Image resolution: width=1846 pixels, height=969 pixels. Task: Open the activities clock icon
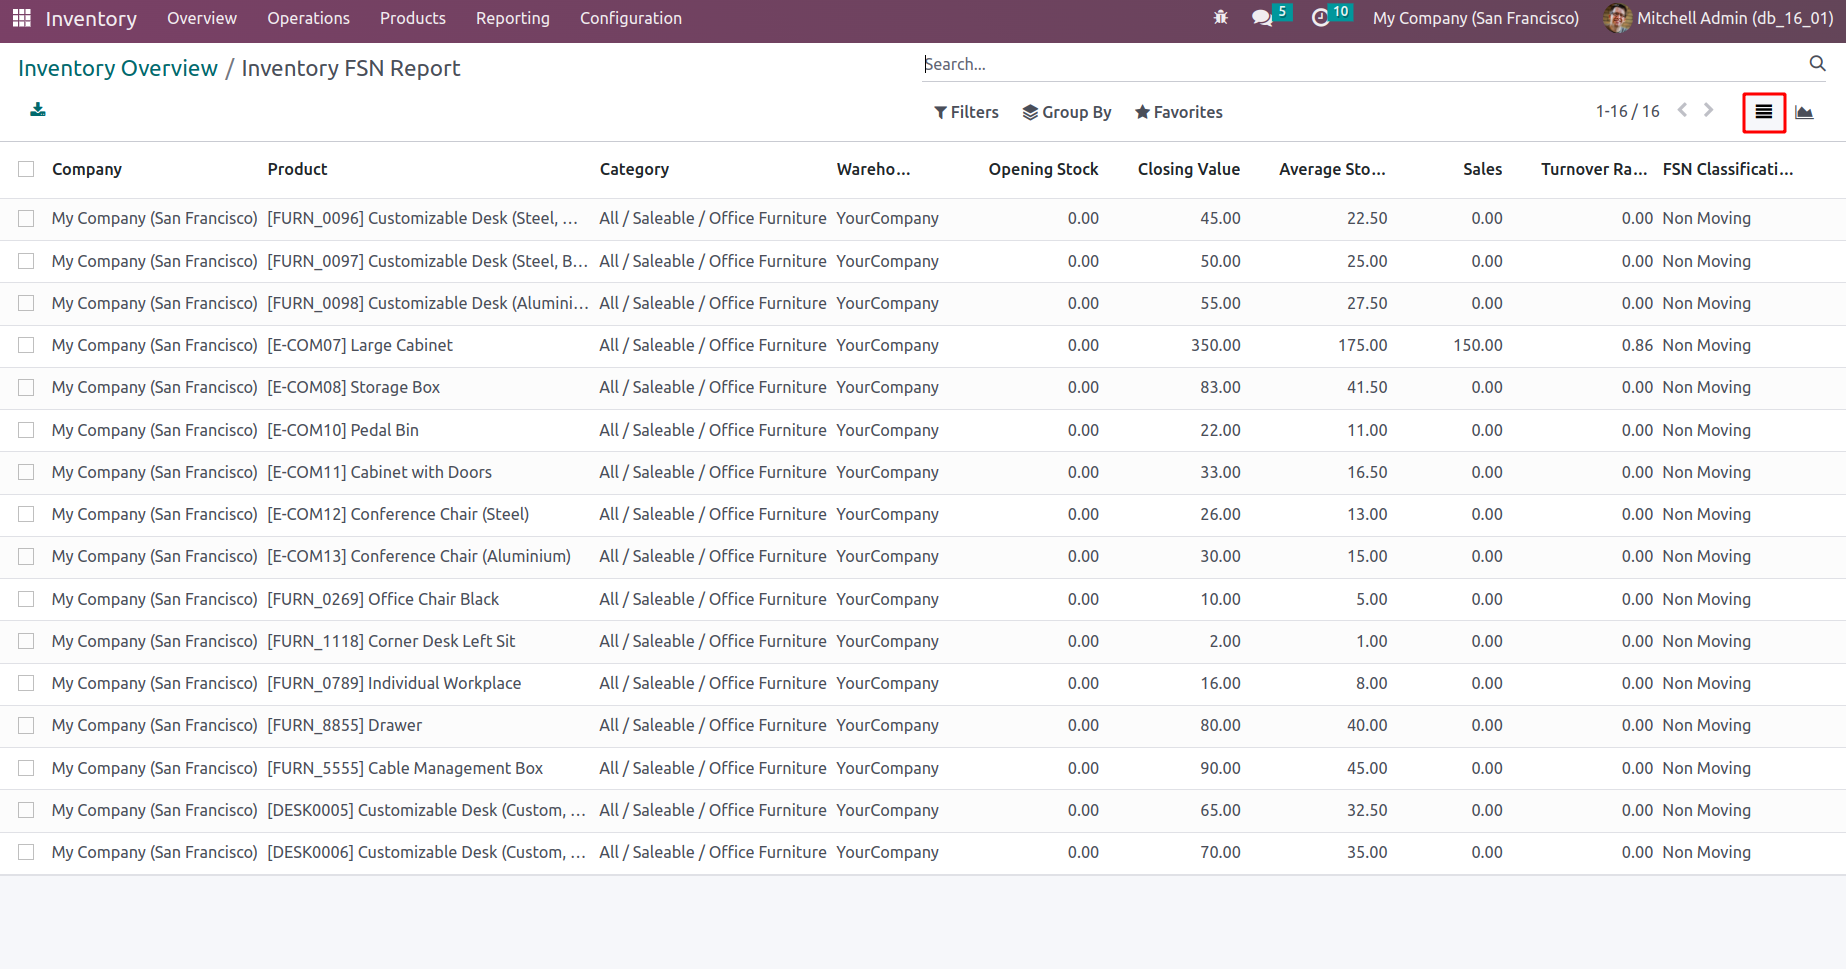coord(1320,18)
